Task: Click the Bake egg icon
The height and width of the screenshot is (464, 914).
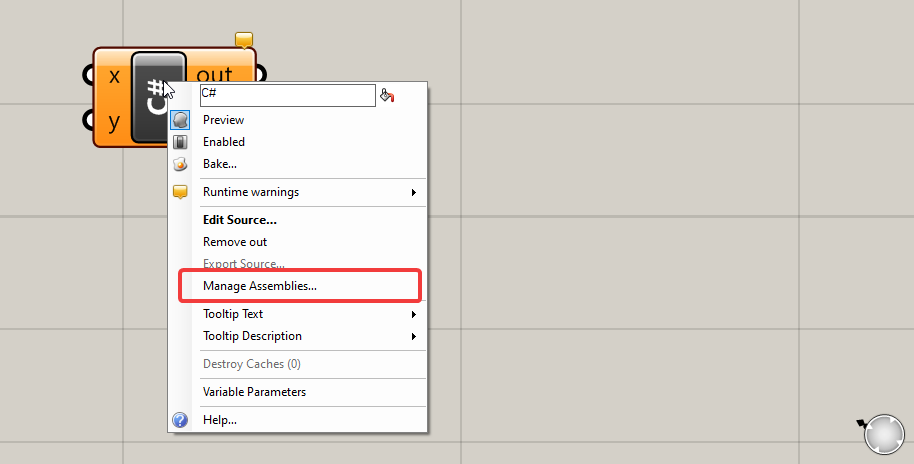Action: (x=180, y=164)
